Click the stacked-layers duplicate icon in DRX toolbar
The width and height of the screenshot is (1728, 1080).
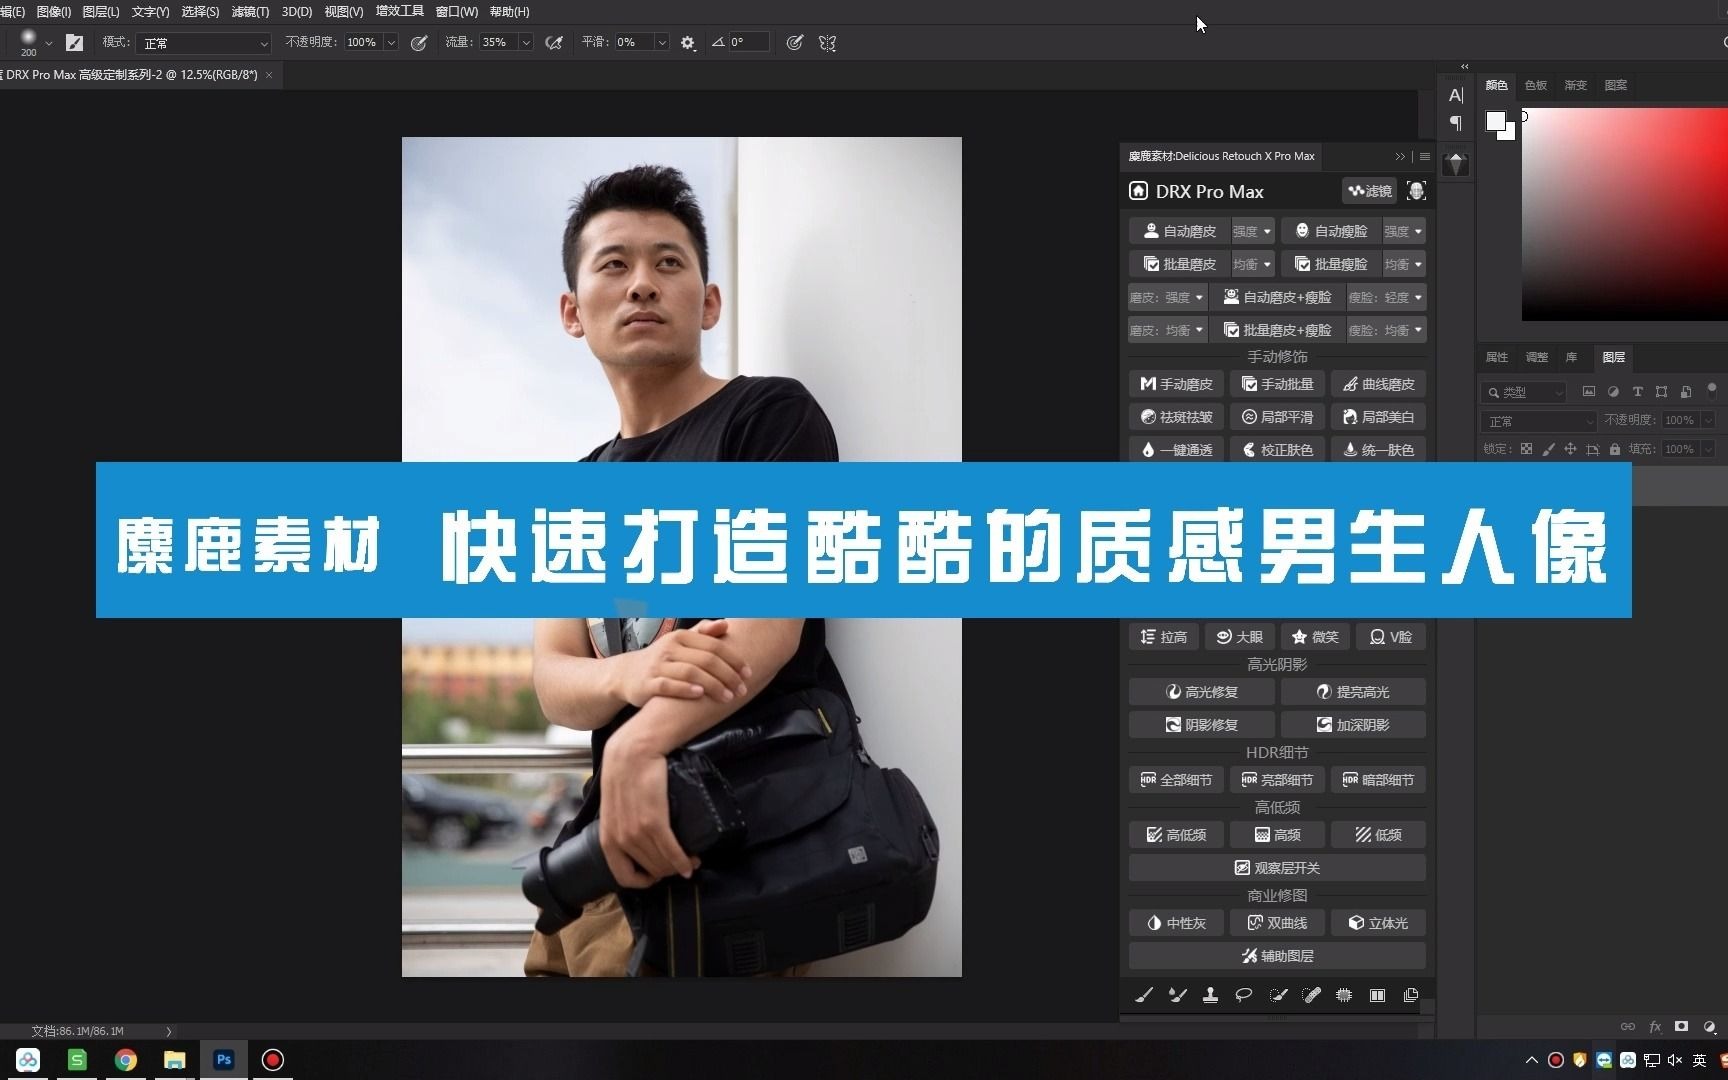click(x=1411, y=995)
